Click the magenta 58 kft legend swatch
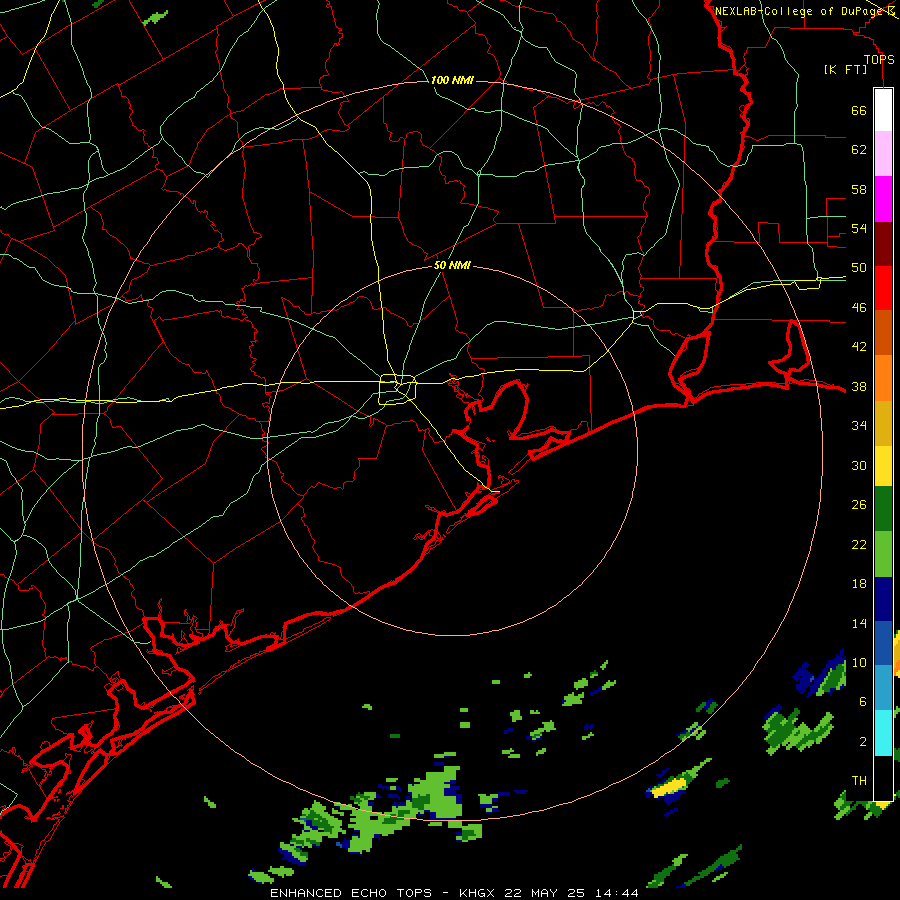Screen dimensions: 900x900 pyautogui.click(x=883, y=199)
